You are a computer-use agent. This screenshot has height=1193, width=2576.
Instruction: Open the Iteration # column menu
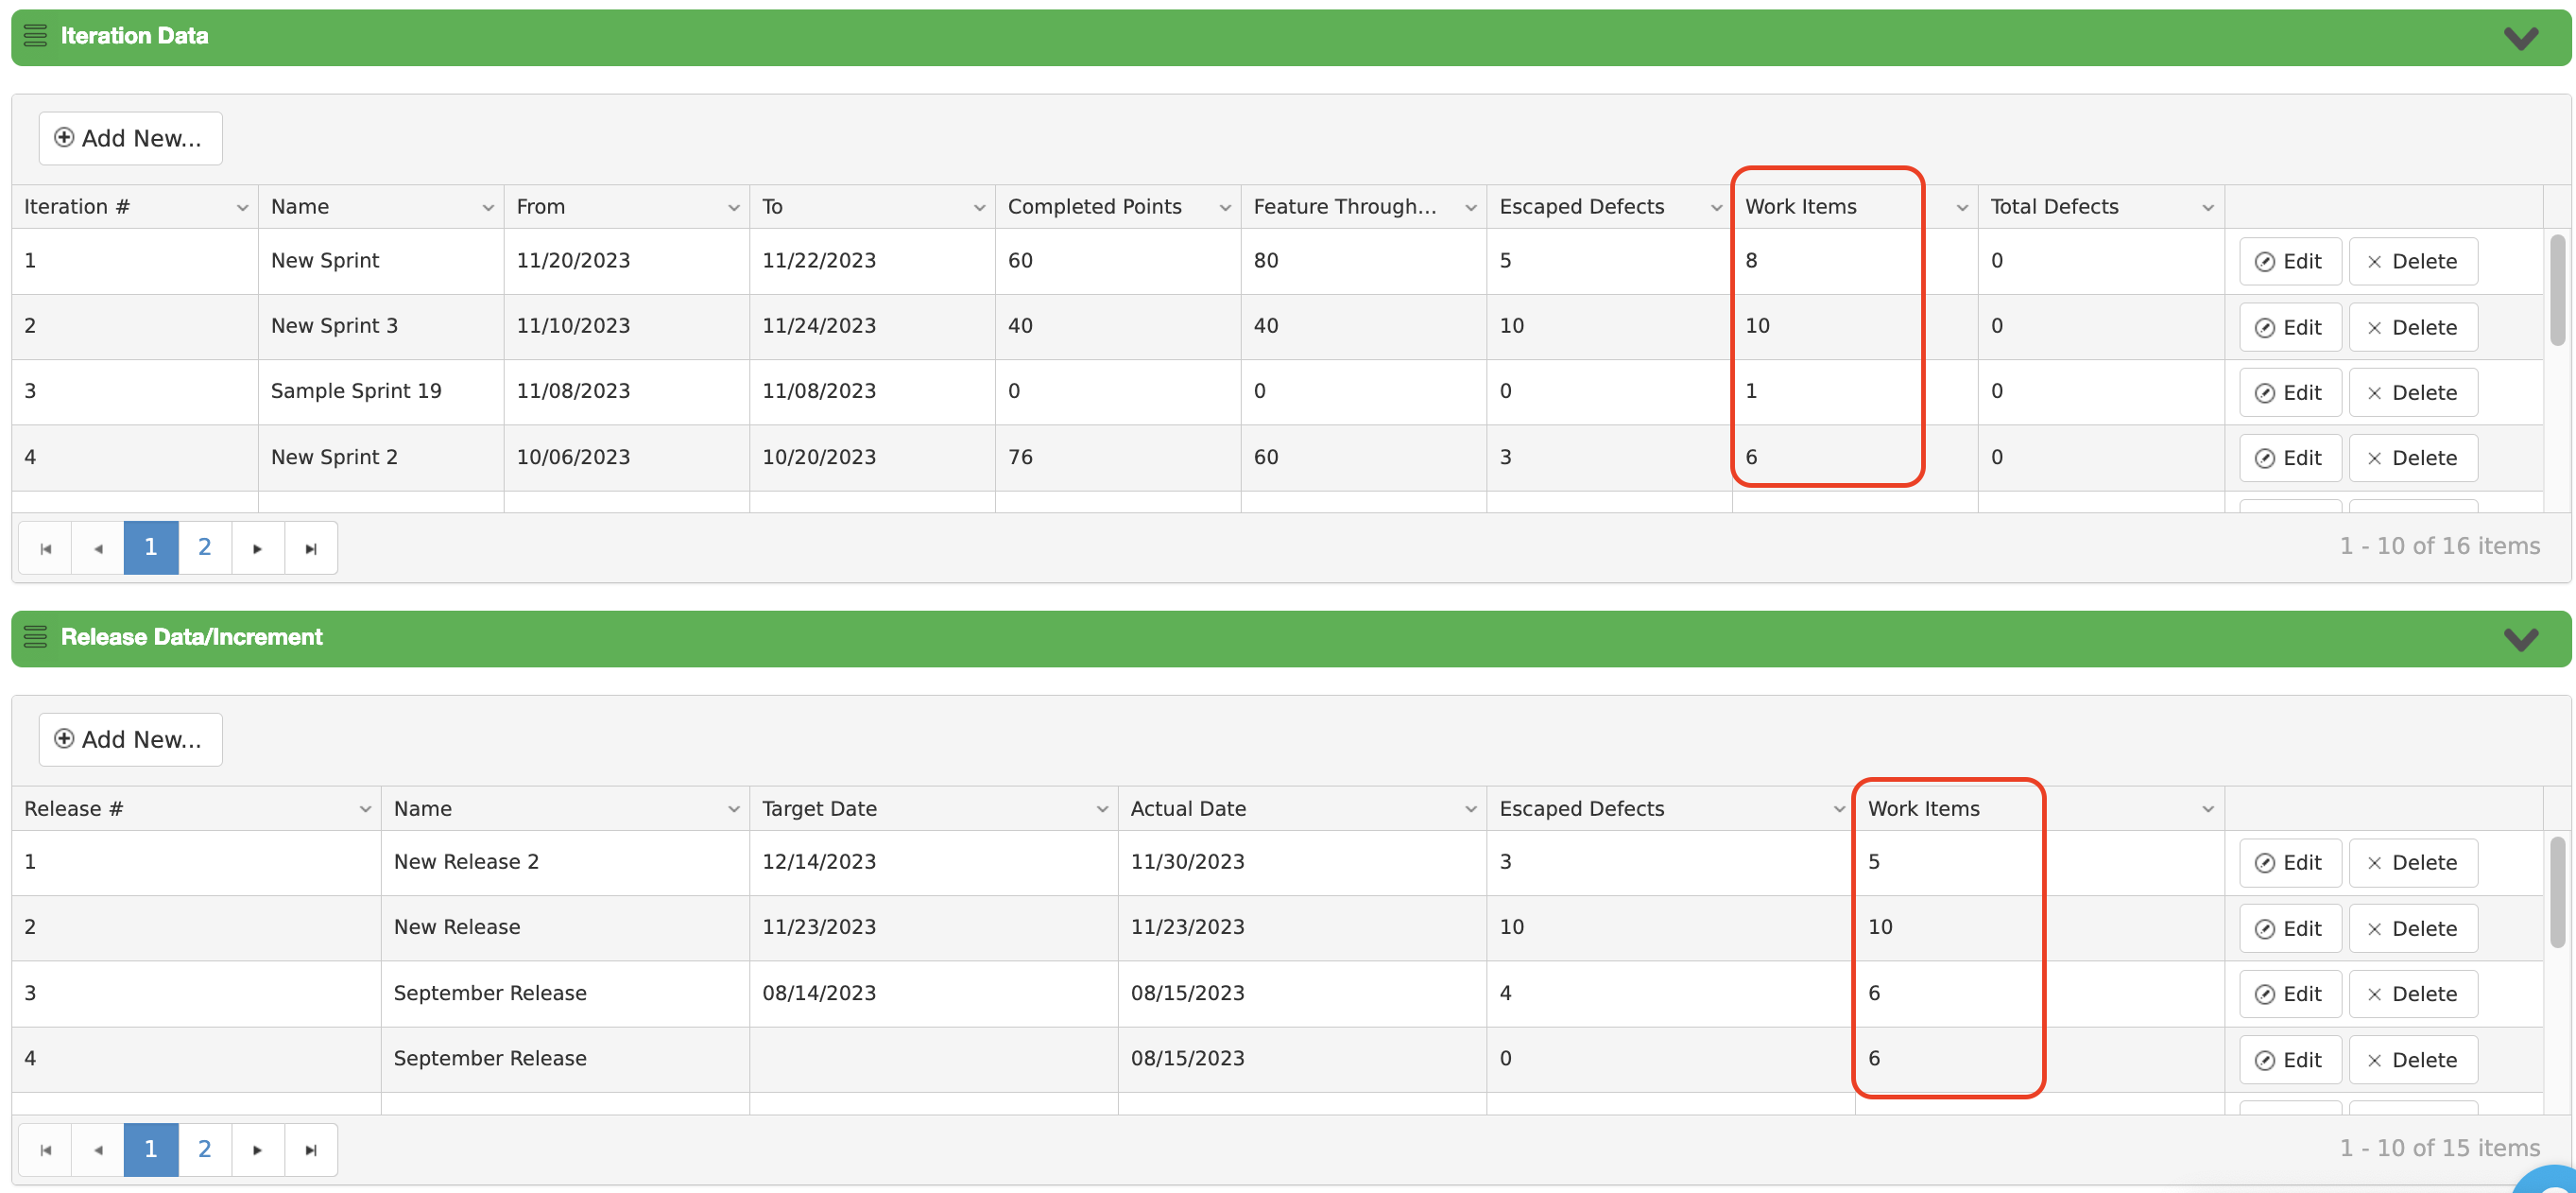coord(242,207)
